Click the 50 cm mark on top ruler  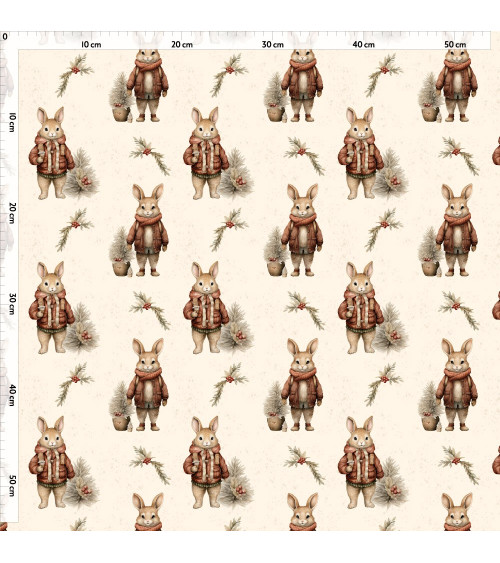click(x=455, y=45)
